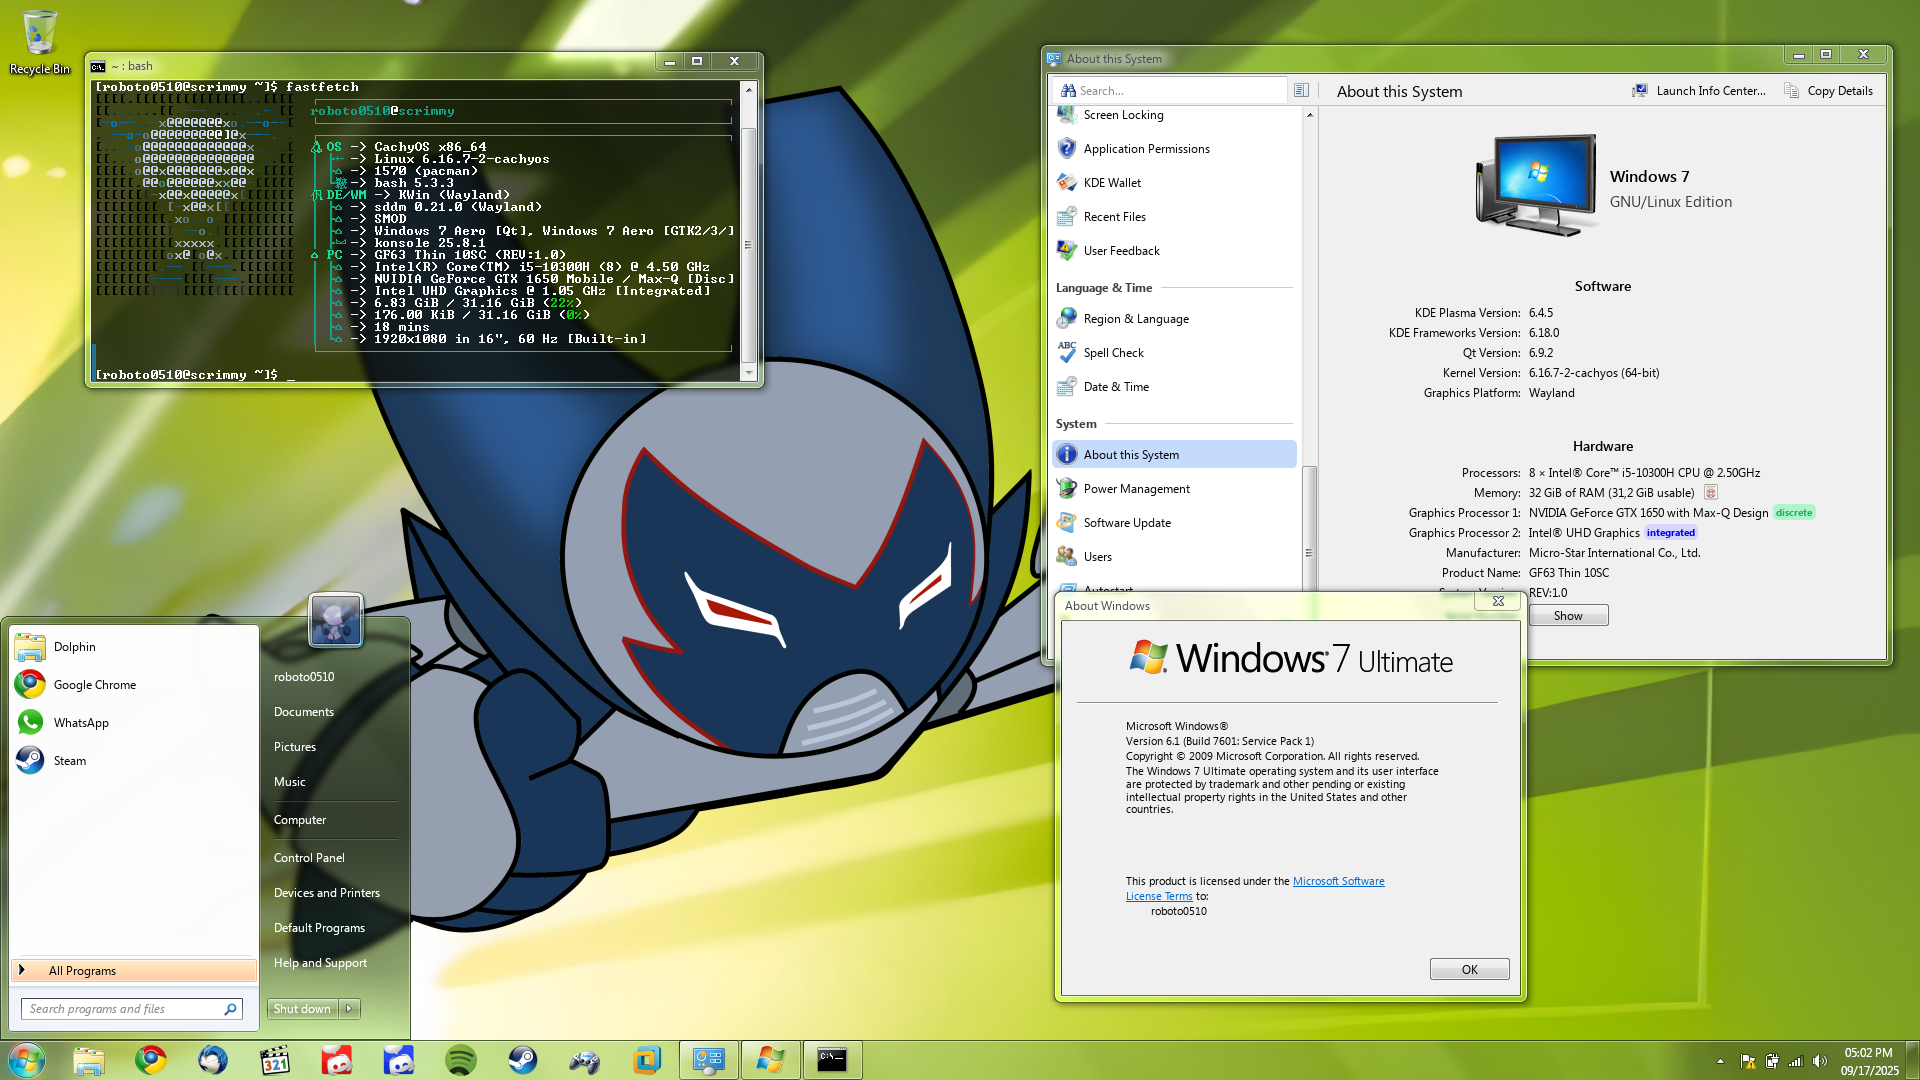
Task: Click the terminal window's vertical scrollbar
Action: point(748,245)
